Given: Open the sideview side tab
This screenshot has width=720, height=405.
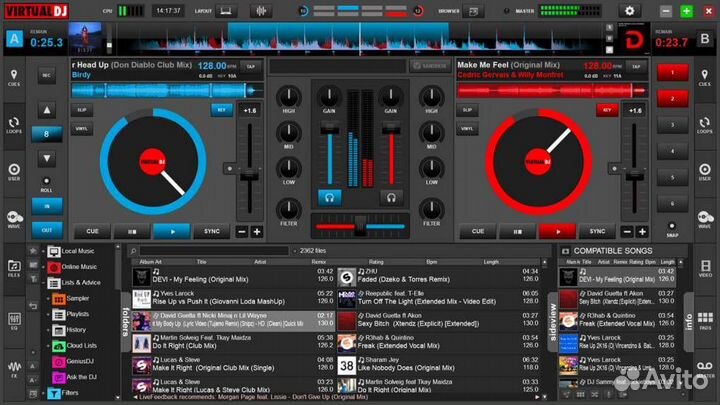Looking at the screenshot, I should [x=553, y=321].
